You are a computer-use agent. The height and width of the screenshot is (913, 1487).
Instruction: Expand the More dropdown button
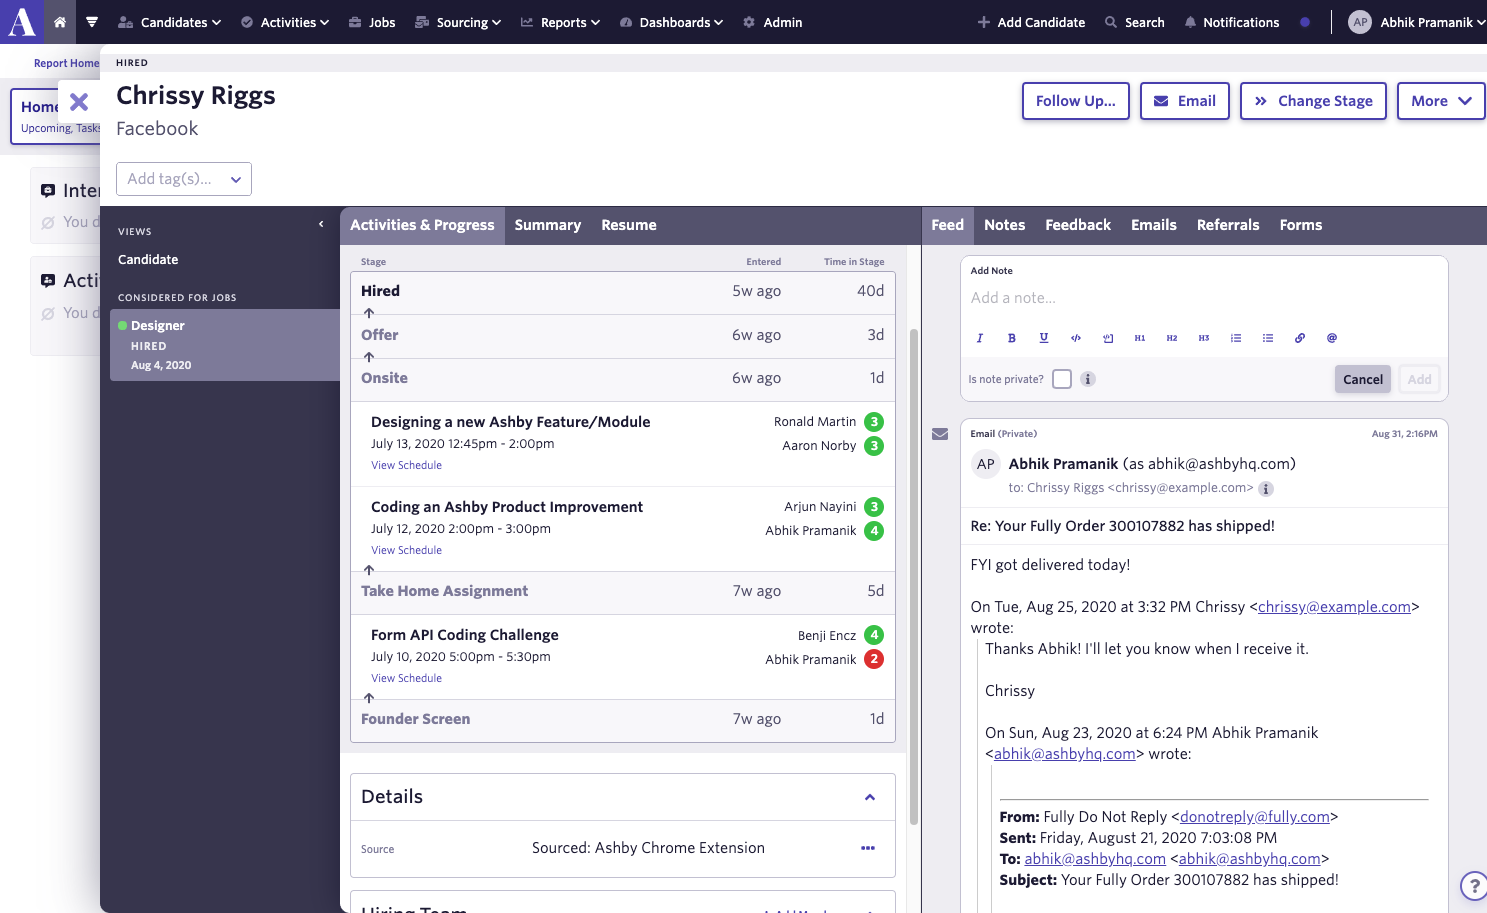[1440, 101]
